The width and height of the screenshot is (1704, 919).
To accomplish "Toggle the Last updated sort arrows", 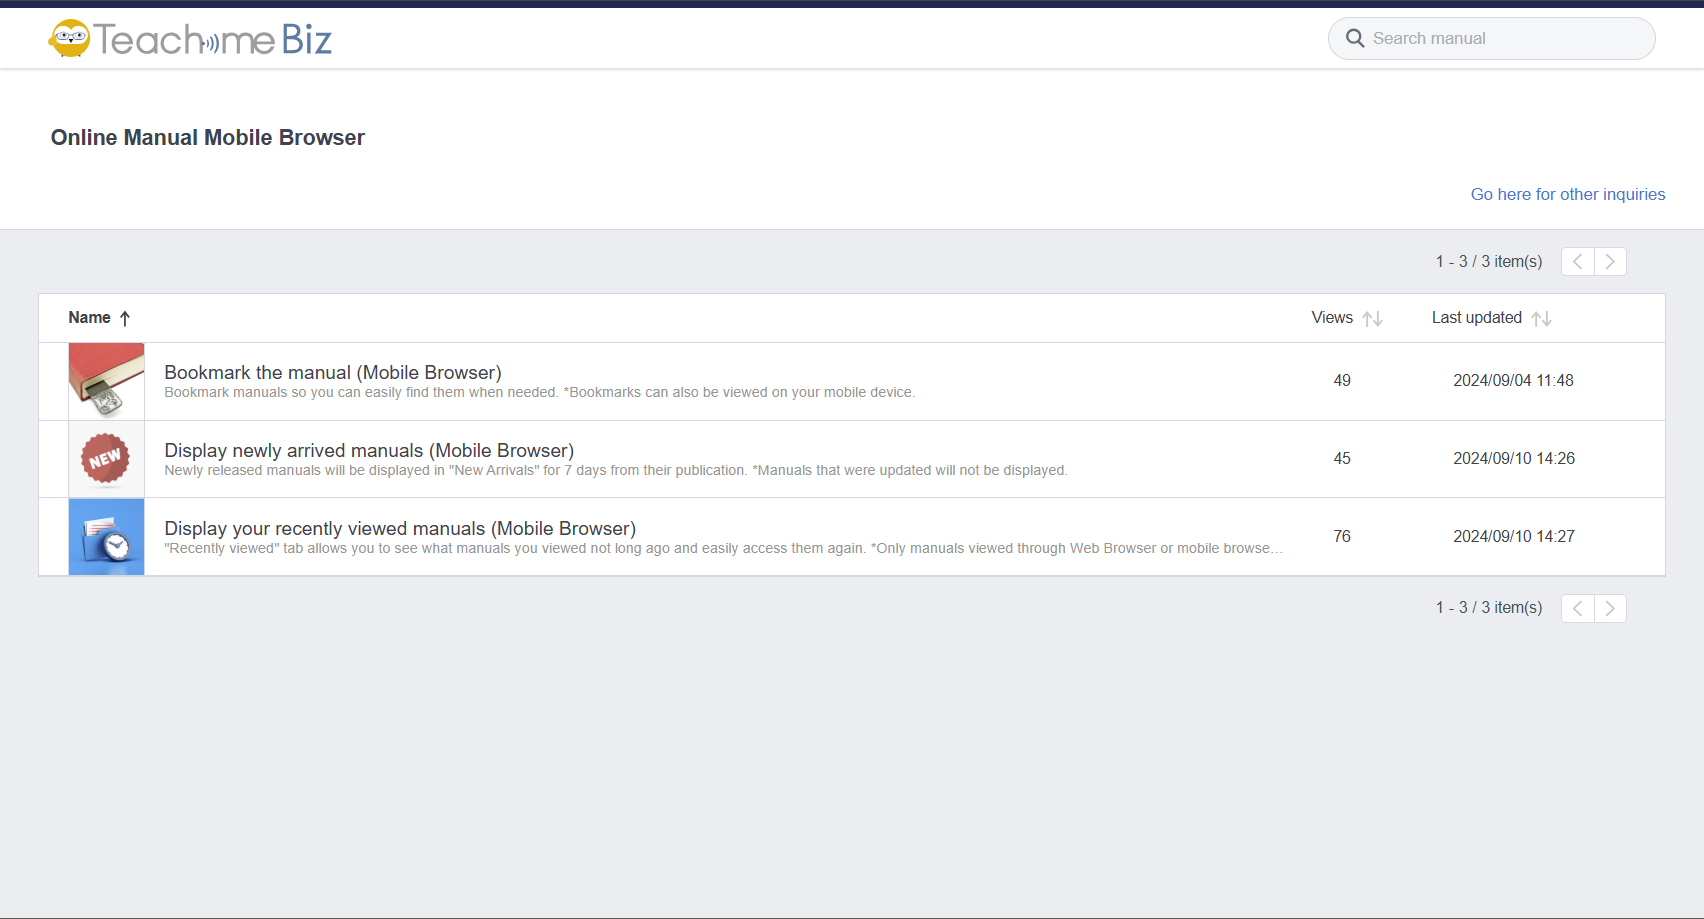I will pyautogui.click(x=1541, y=318).
